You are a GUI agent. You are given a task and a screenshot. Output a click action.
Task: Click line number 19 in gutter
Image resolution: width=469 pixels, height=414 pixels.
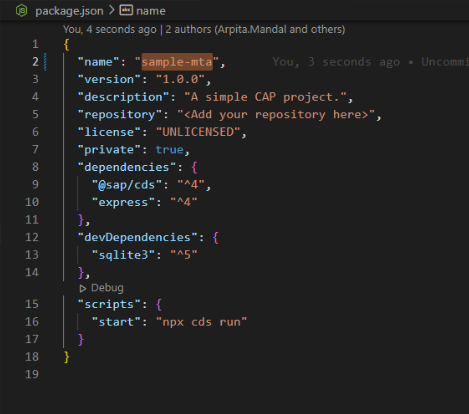pyautogui.click(x=32, y=374)
